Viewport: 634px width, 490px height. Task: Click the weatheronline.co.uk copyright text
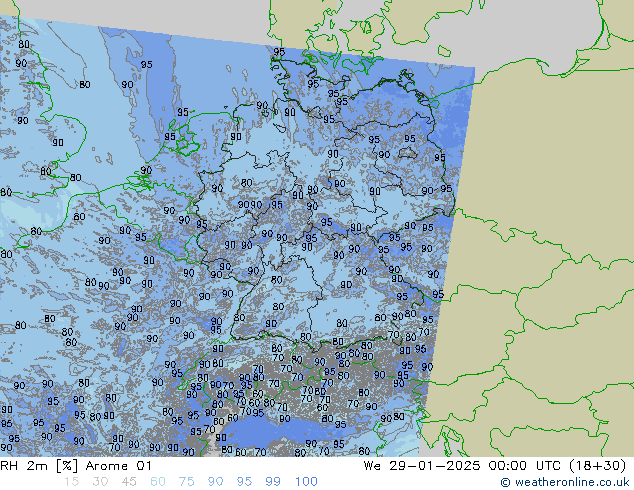pyautogui.click(x=565, y=482)
